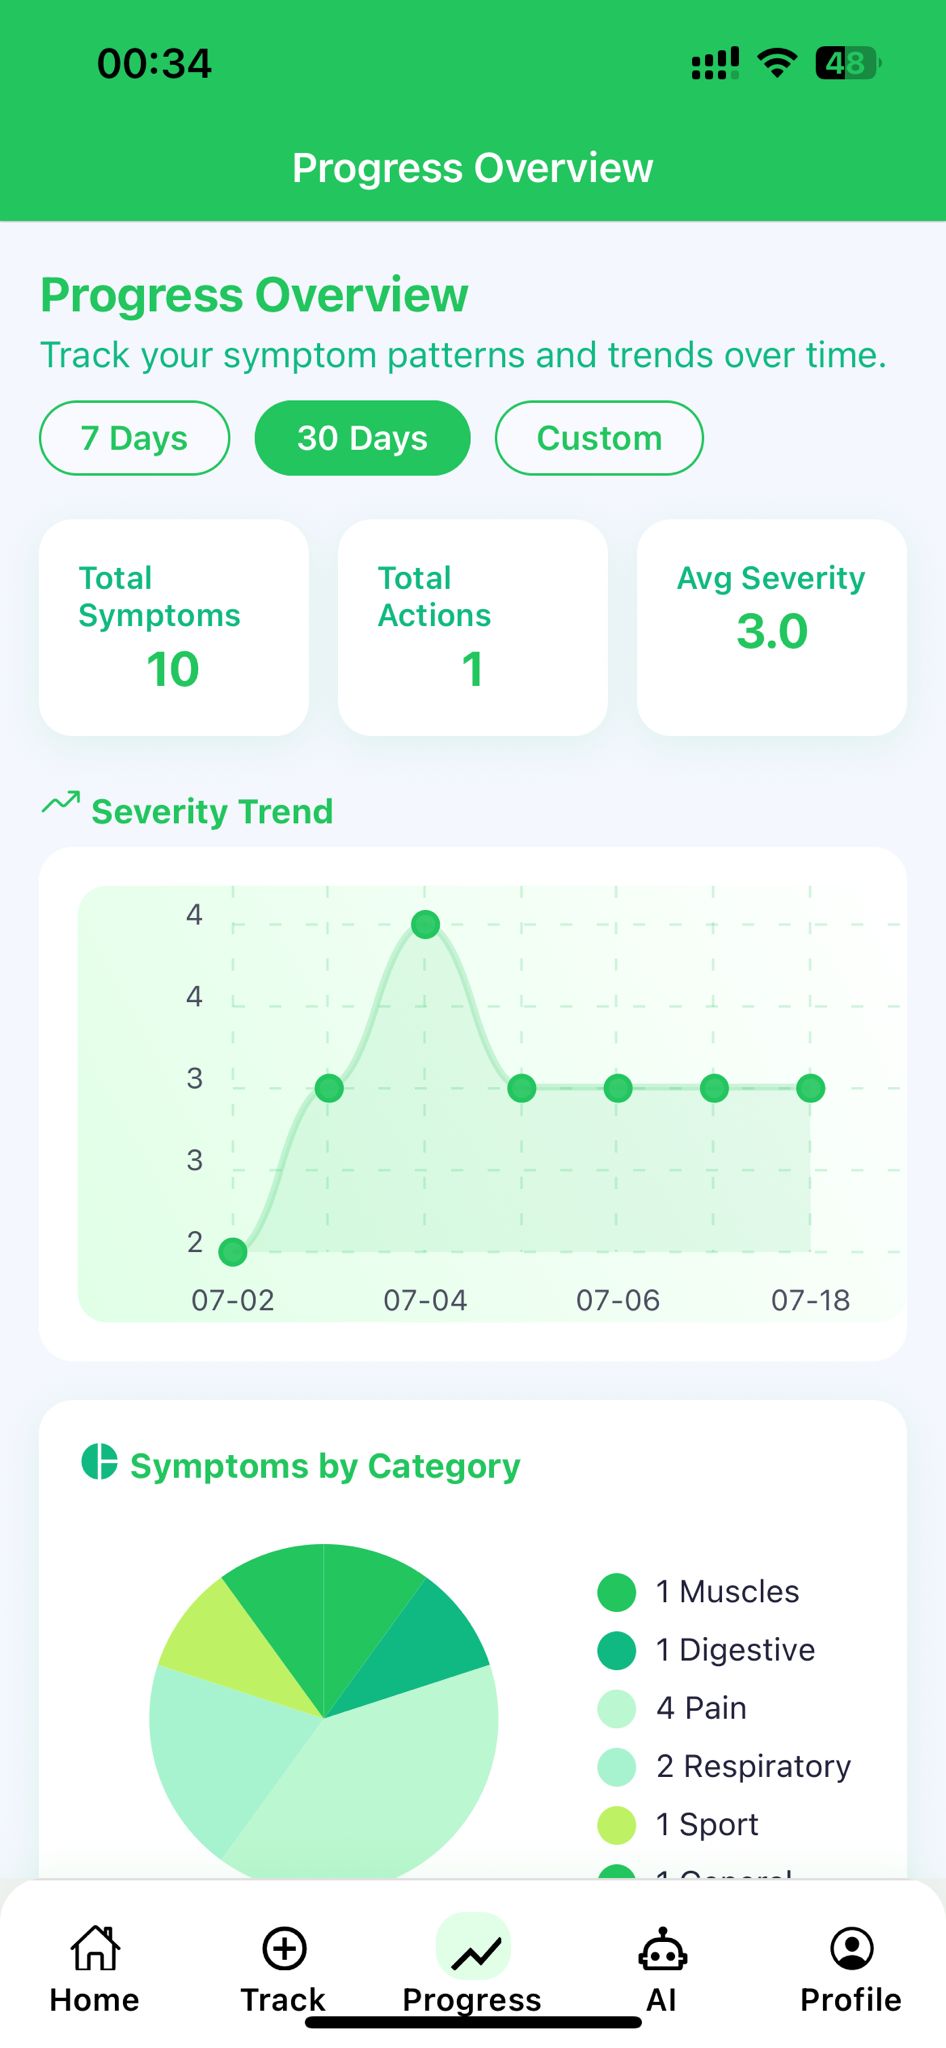Tap the Track plus-circle icon

click(284, 1948)
